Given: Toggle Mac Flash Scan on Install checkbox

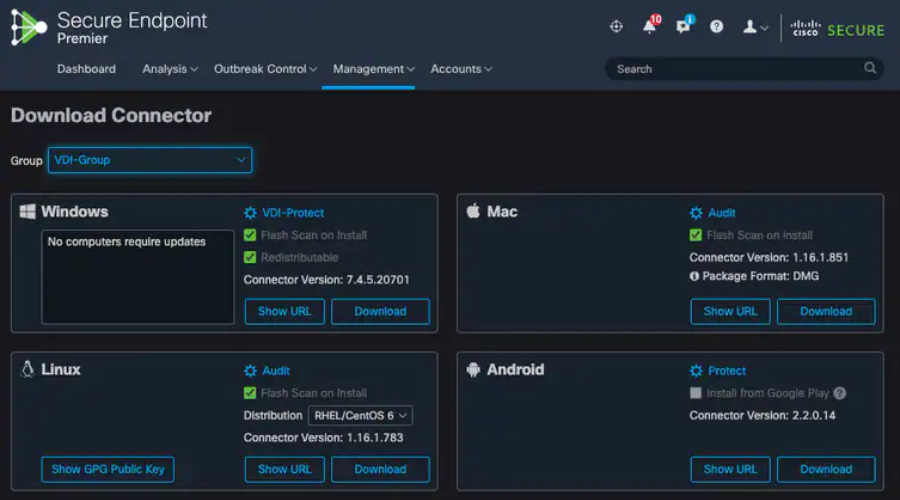Looking at the screenshot, I should click(x=696, y=235).
